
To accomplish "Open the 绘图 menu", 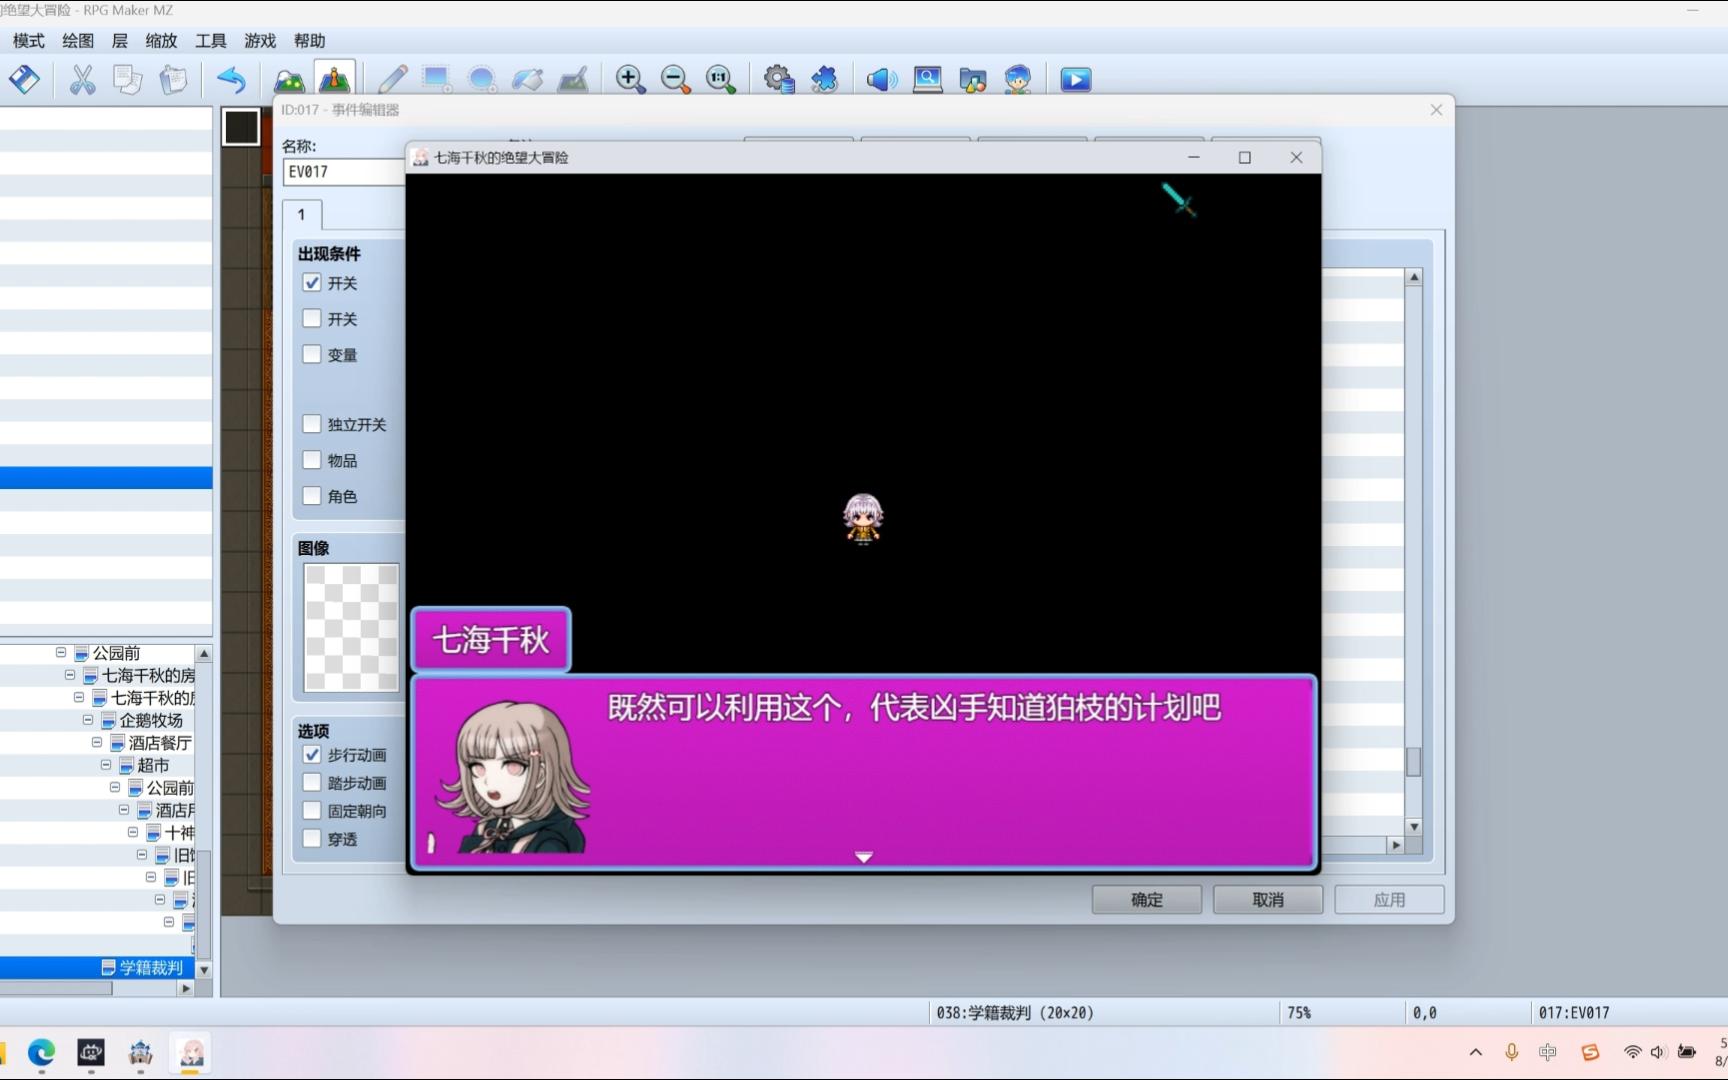I will tap(78, 41).
